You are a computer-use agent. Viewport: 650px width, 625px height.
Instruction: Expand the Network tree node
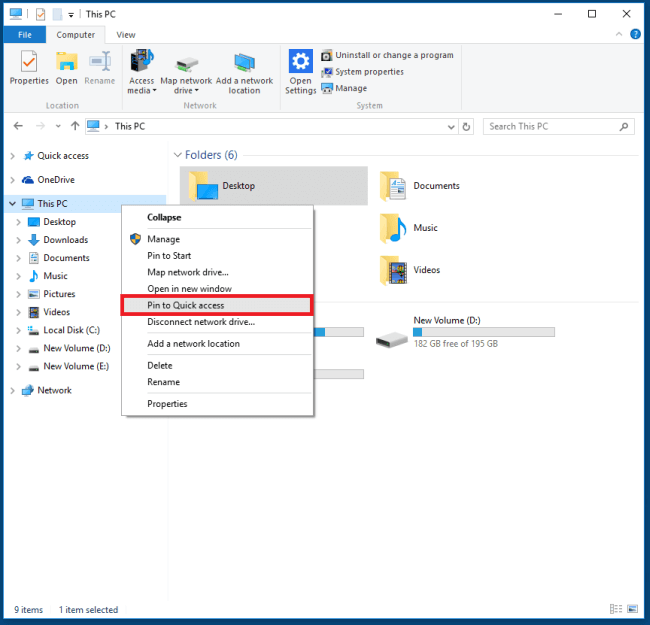pyautogui.click(x=12, y=390)
